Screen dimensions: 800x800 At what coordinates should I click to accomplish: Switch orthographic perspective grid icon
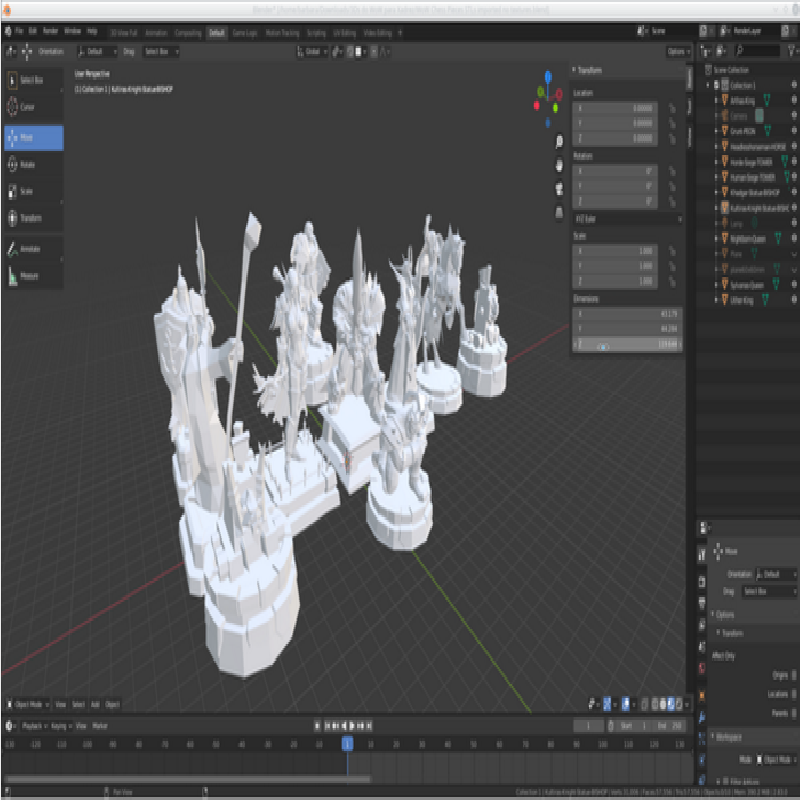point(559,212)
